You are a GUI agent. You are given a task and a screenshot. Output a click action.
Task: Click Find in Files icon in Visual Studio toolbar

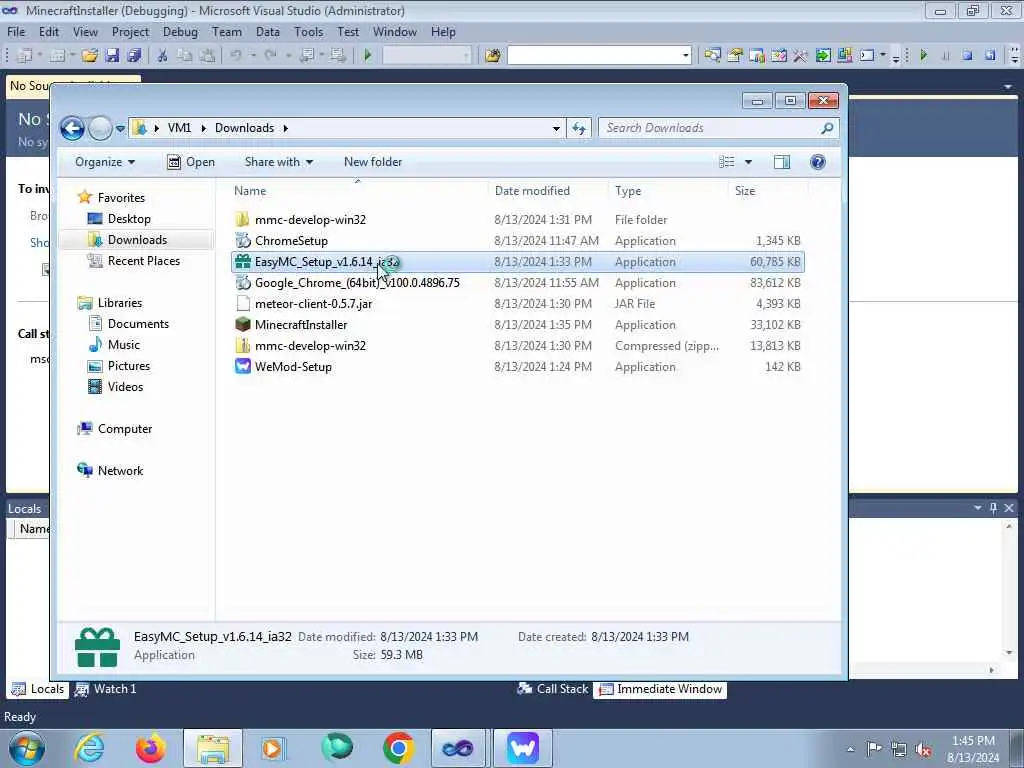493,56
